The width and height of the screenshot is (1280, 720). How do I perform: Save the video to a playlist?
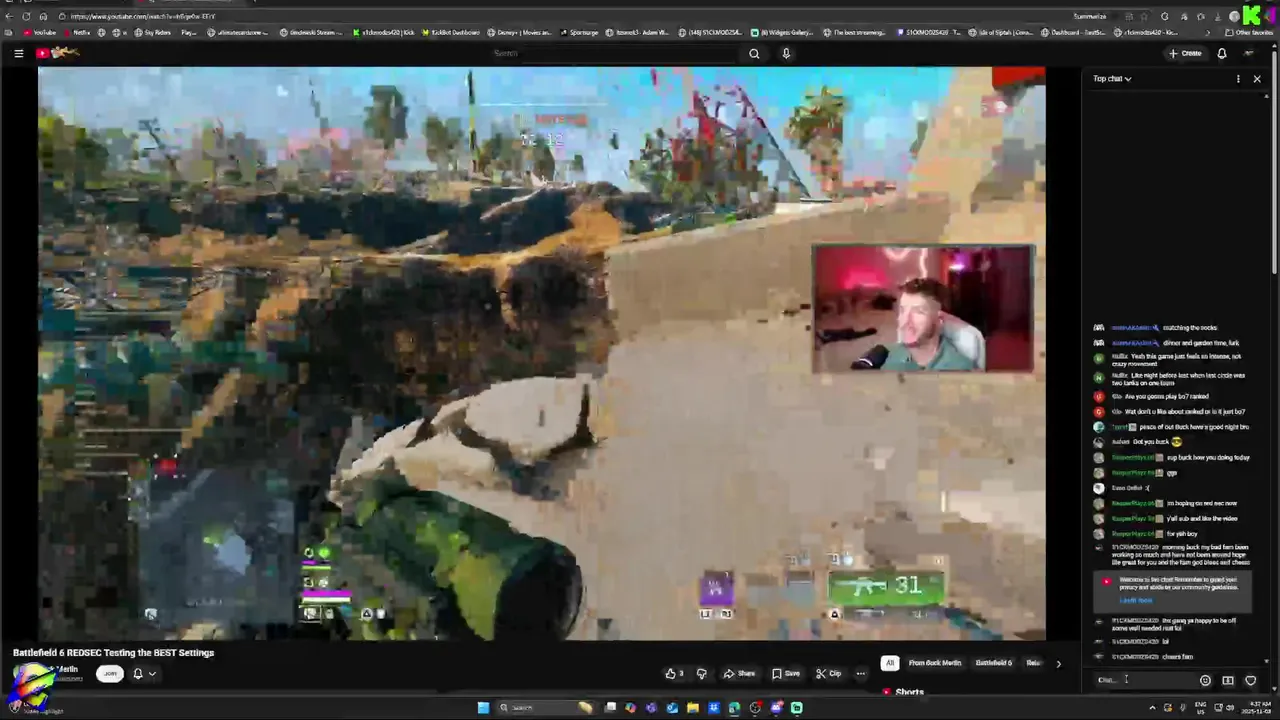[x=786, y=673]
